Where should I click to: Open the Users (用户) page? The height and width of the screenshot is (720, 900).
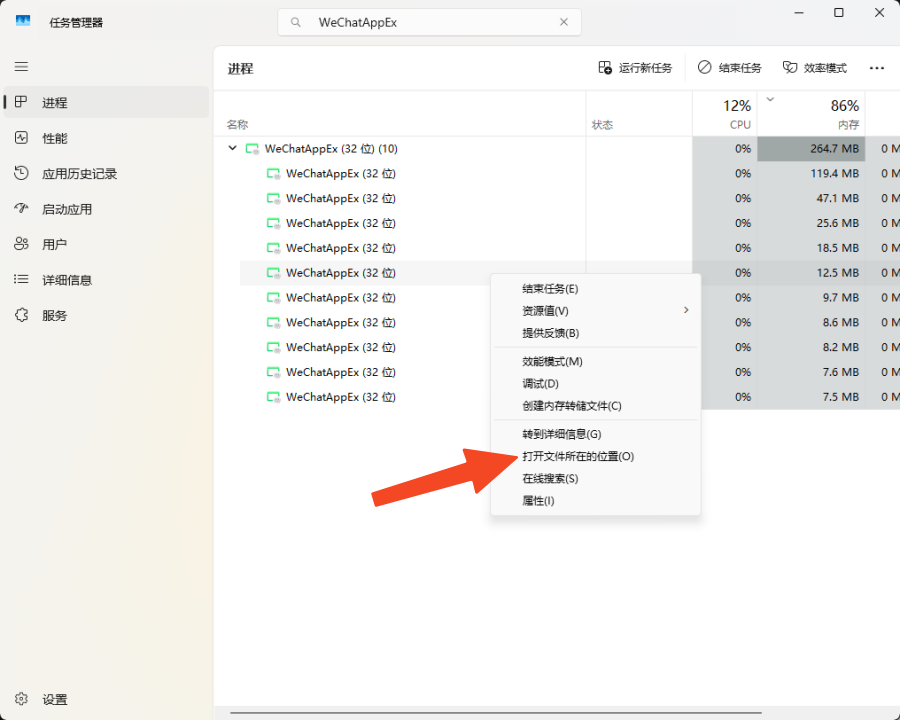(x=107, y=245)
